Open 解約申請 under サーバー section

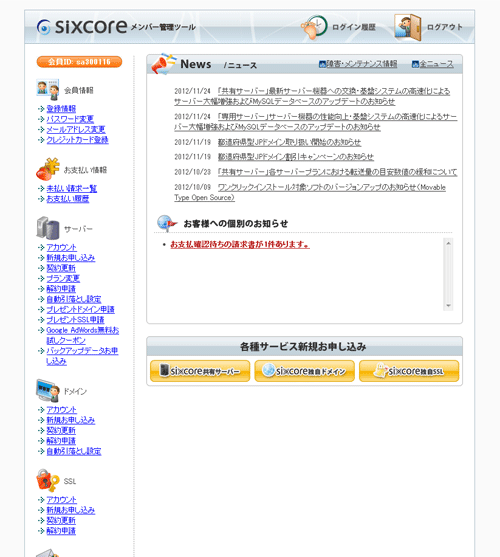click(x=61, y=288)
